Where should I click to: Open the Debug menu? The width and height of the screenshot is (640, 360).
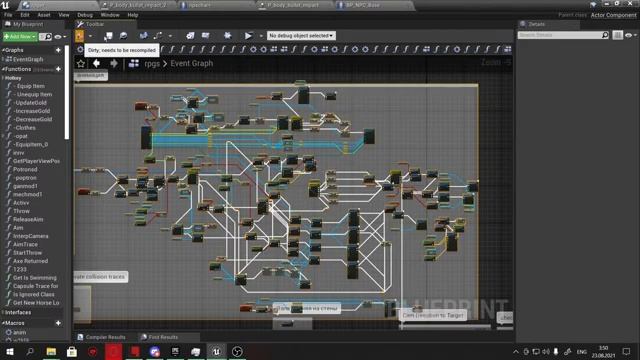[x=85, y=15]
